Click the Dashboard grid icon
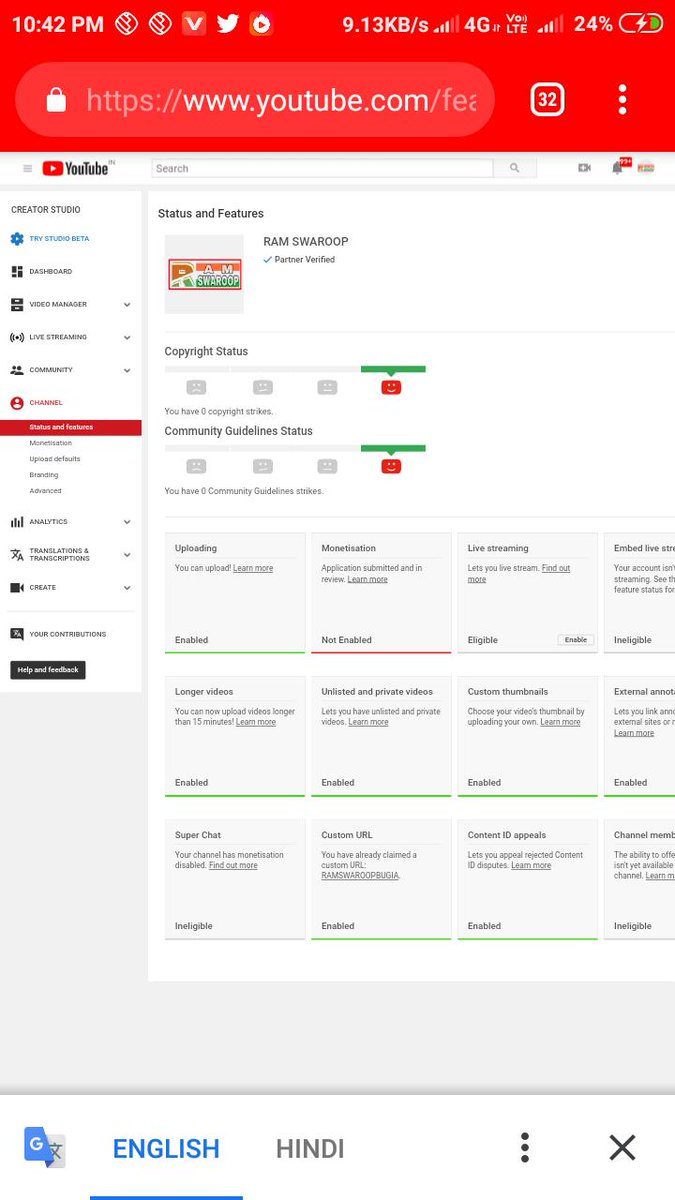 [17, 271]
